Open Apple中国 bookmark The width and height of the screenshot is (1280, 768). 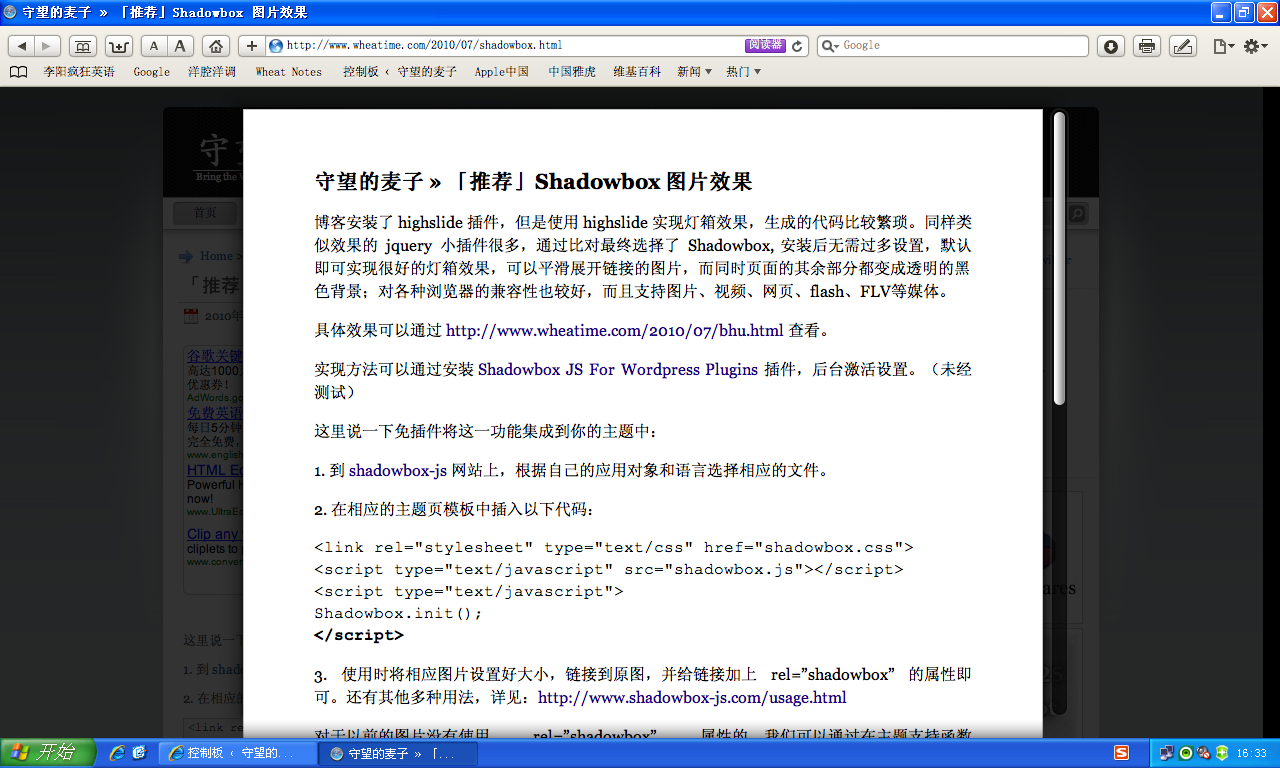[502, 72]
